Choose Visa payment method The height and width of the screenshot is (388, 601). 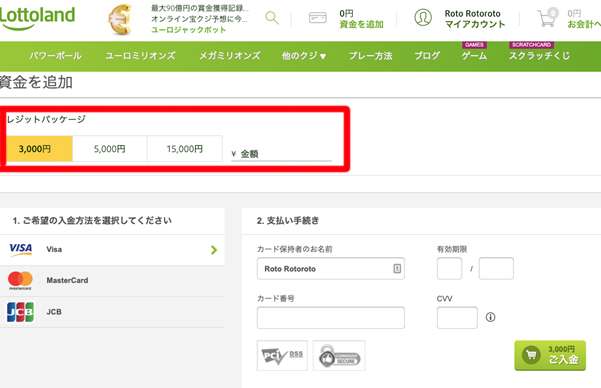pyautogui.click(x=112, y=250)
